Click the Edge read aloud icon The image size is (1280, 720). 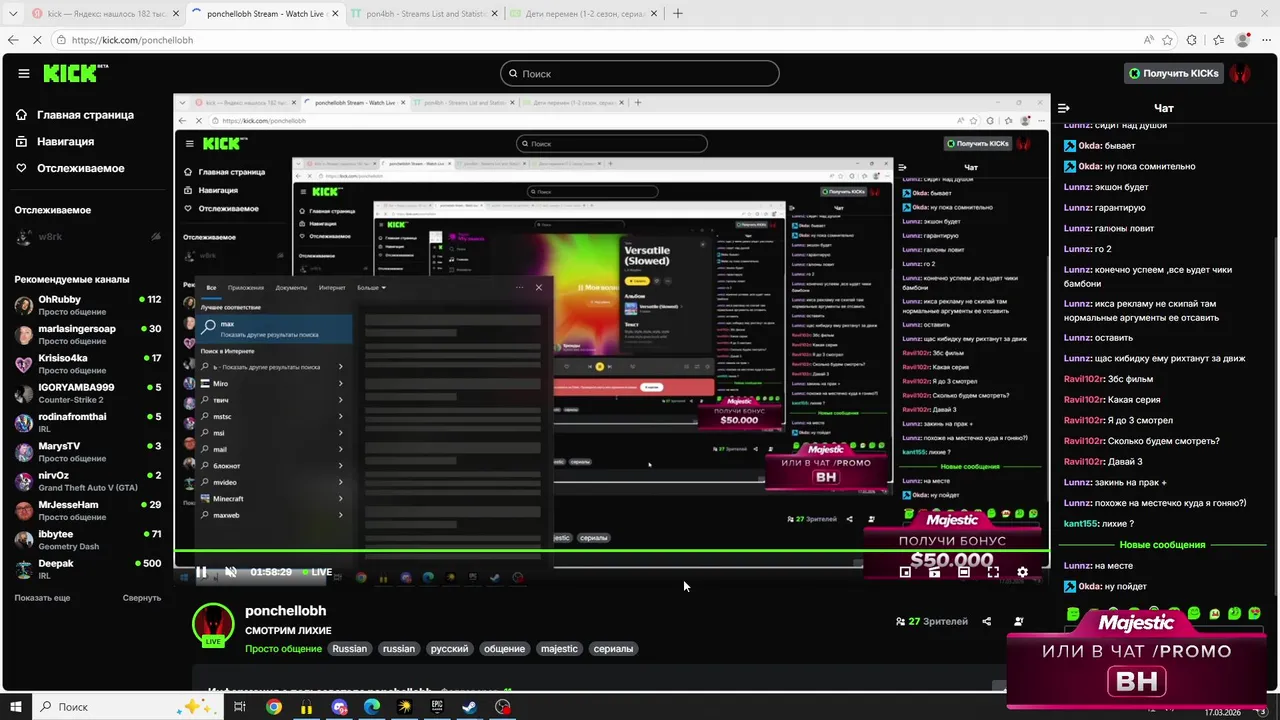click(1149, 40)
